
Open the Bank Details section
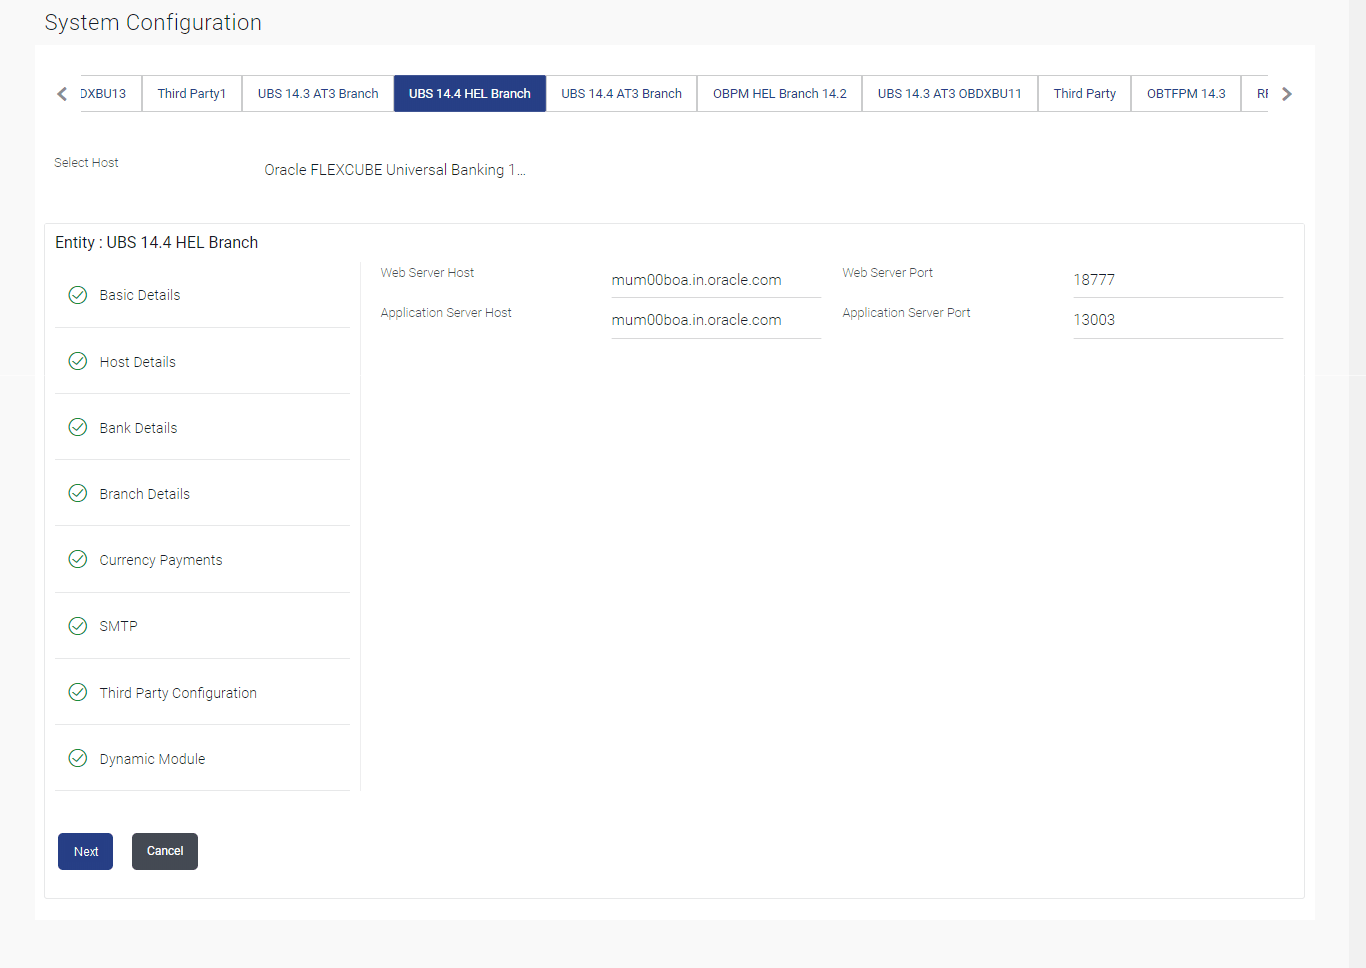(203, 427)
